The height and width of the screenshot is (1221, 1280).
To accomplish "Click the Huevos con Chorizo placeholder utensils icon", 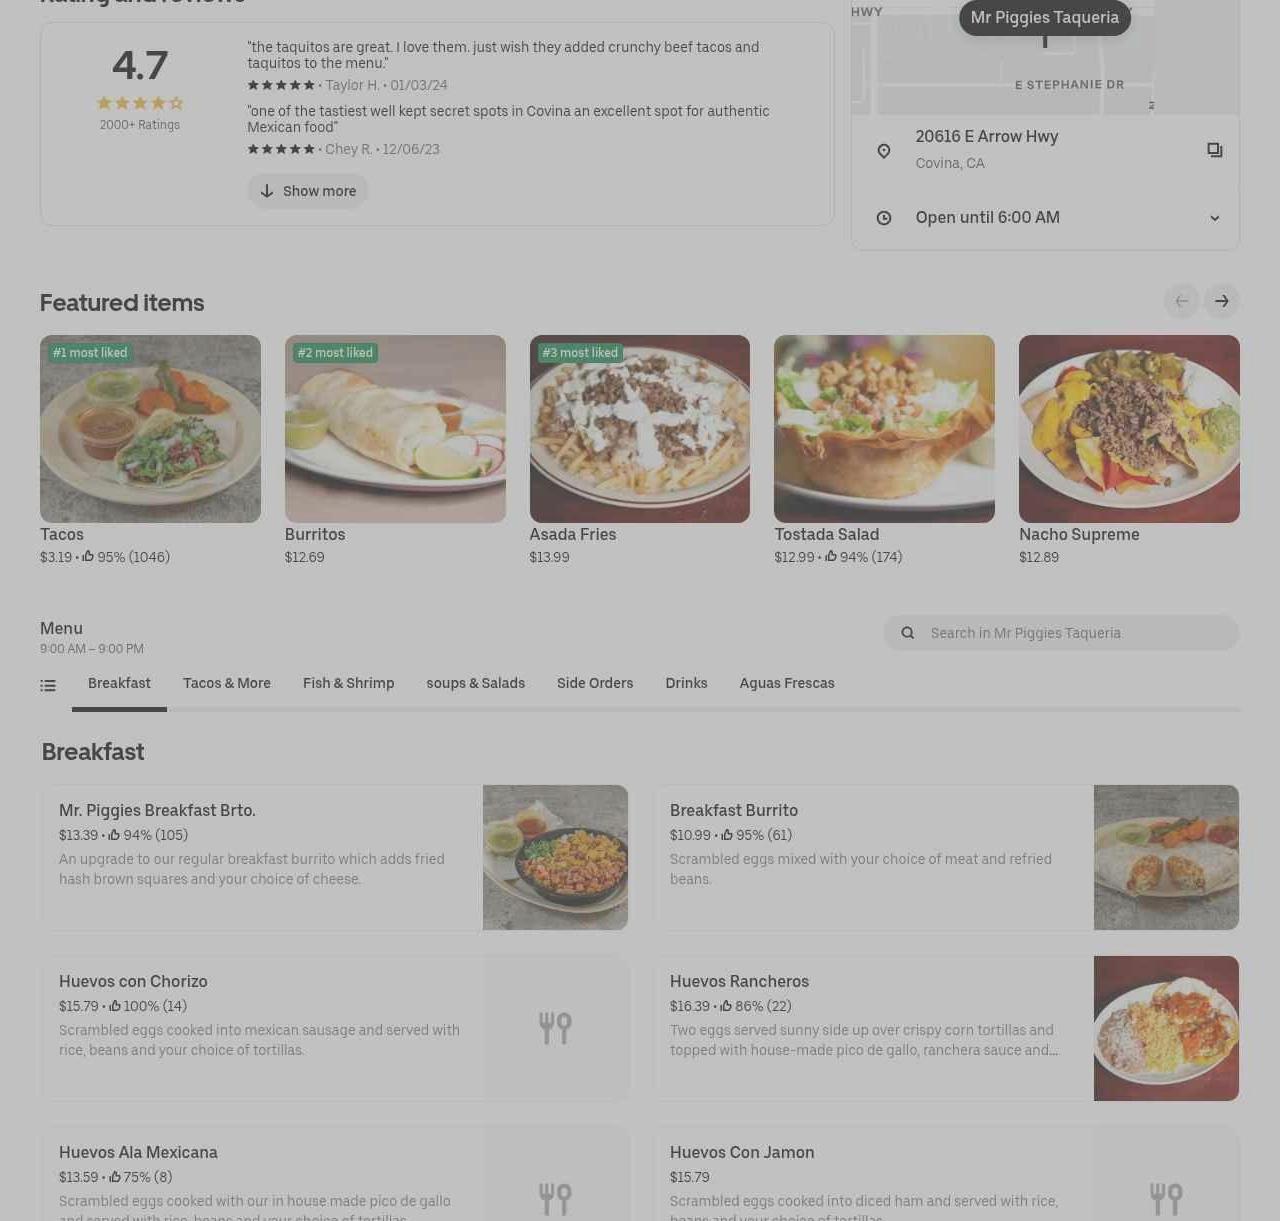I will [x=555, y=1028].
